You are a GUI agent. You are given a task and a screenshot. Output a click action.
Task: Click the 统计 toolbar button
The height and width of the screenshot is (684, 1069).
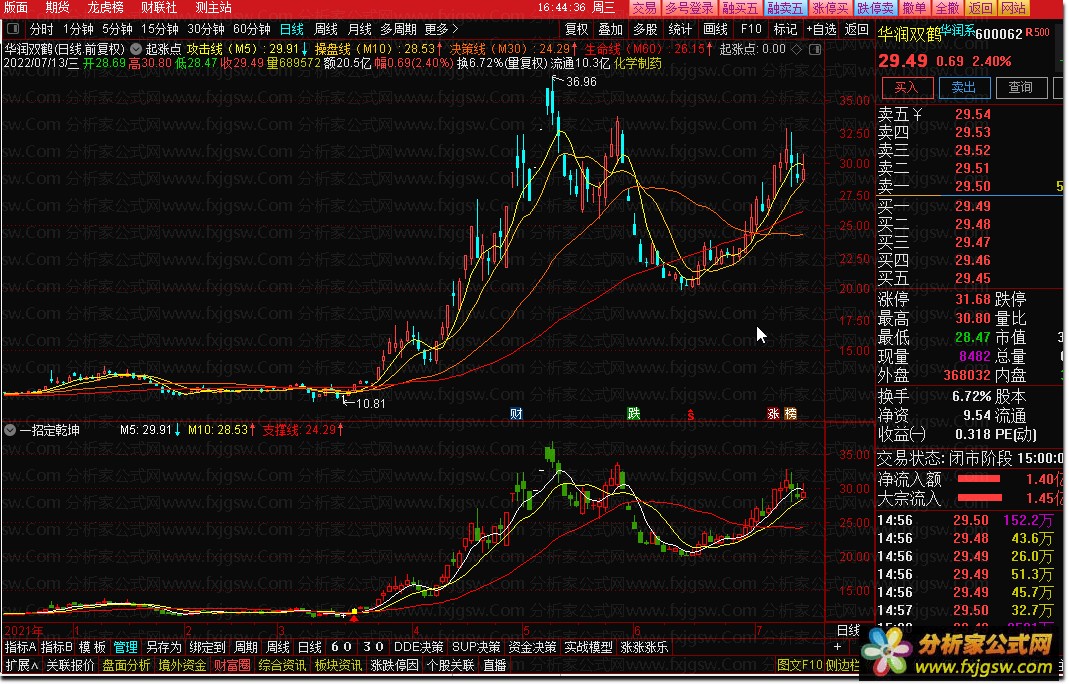680,29
